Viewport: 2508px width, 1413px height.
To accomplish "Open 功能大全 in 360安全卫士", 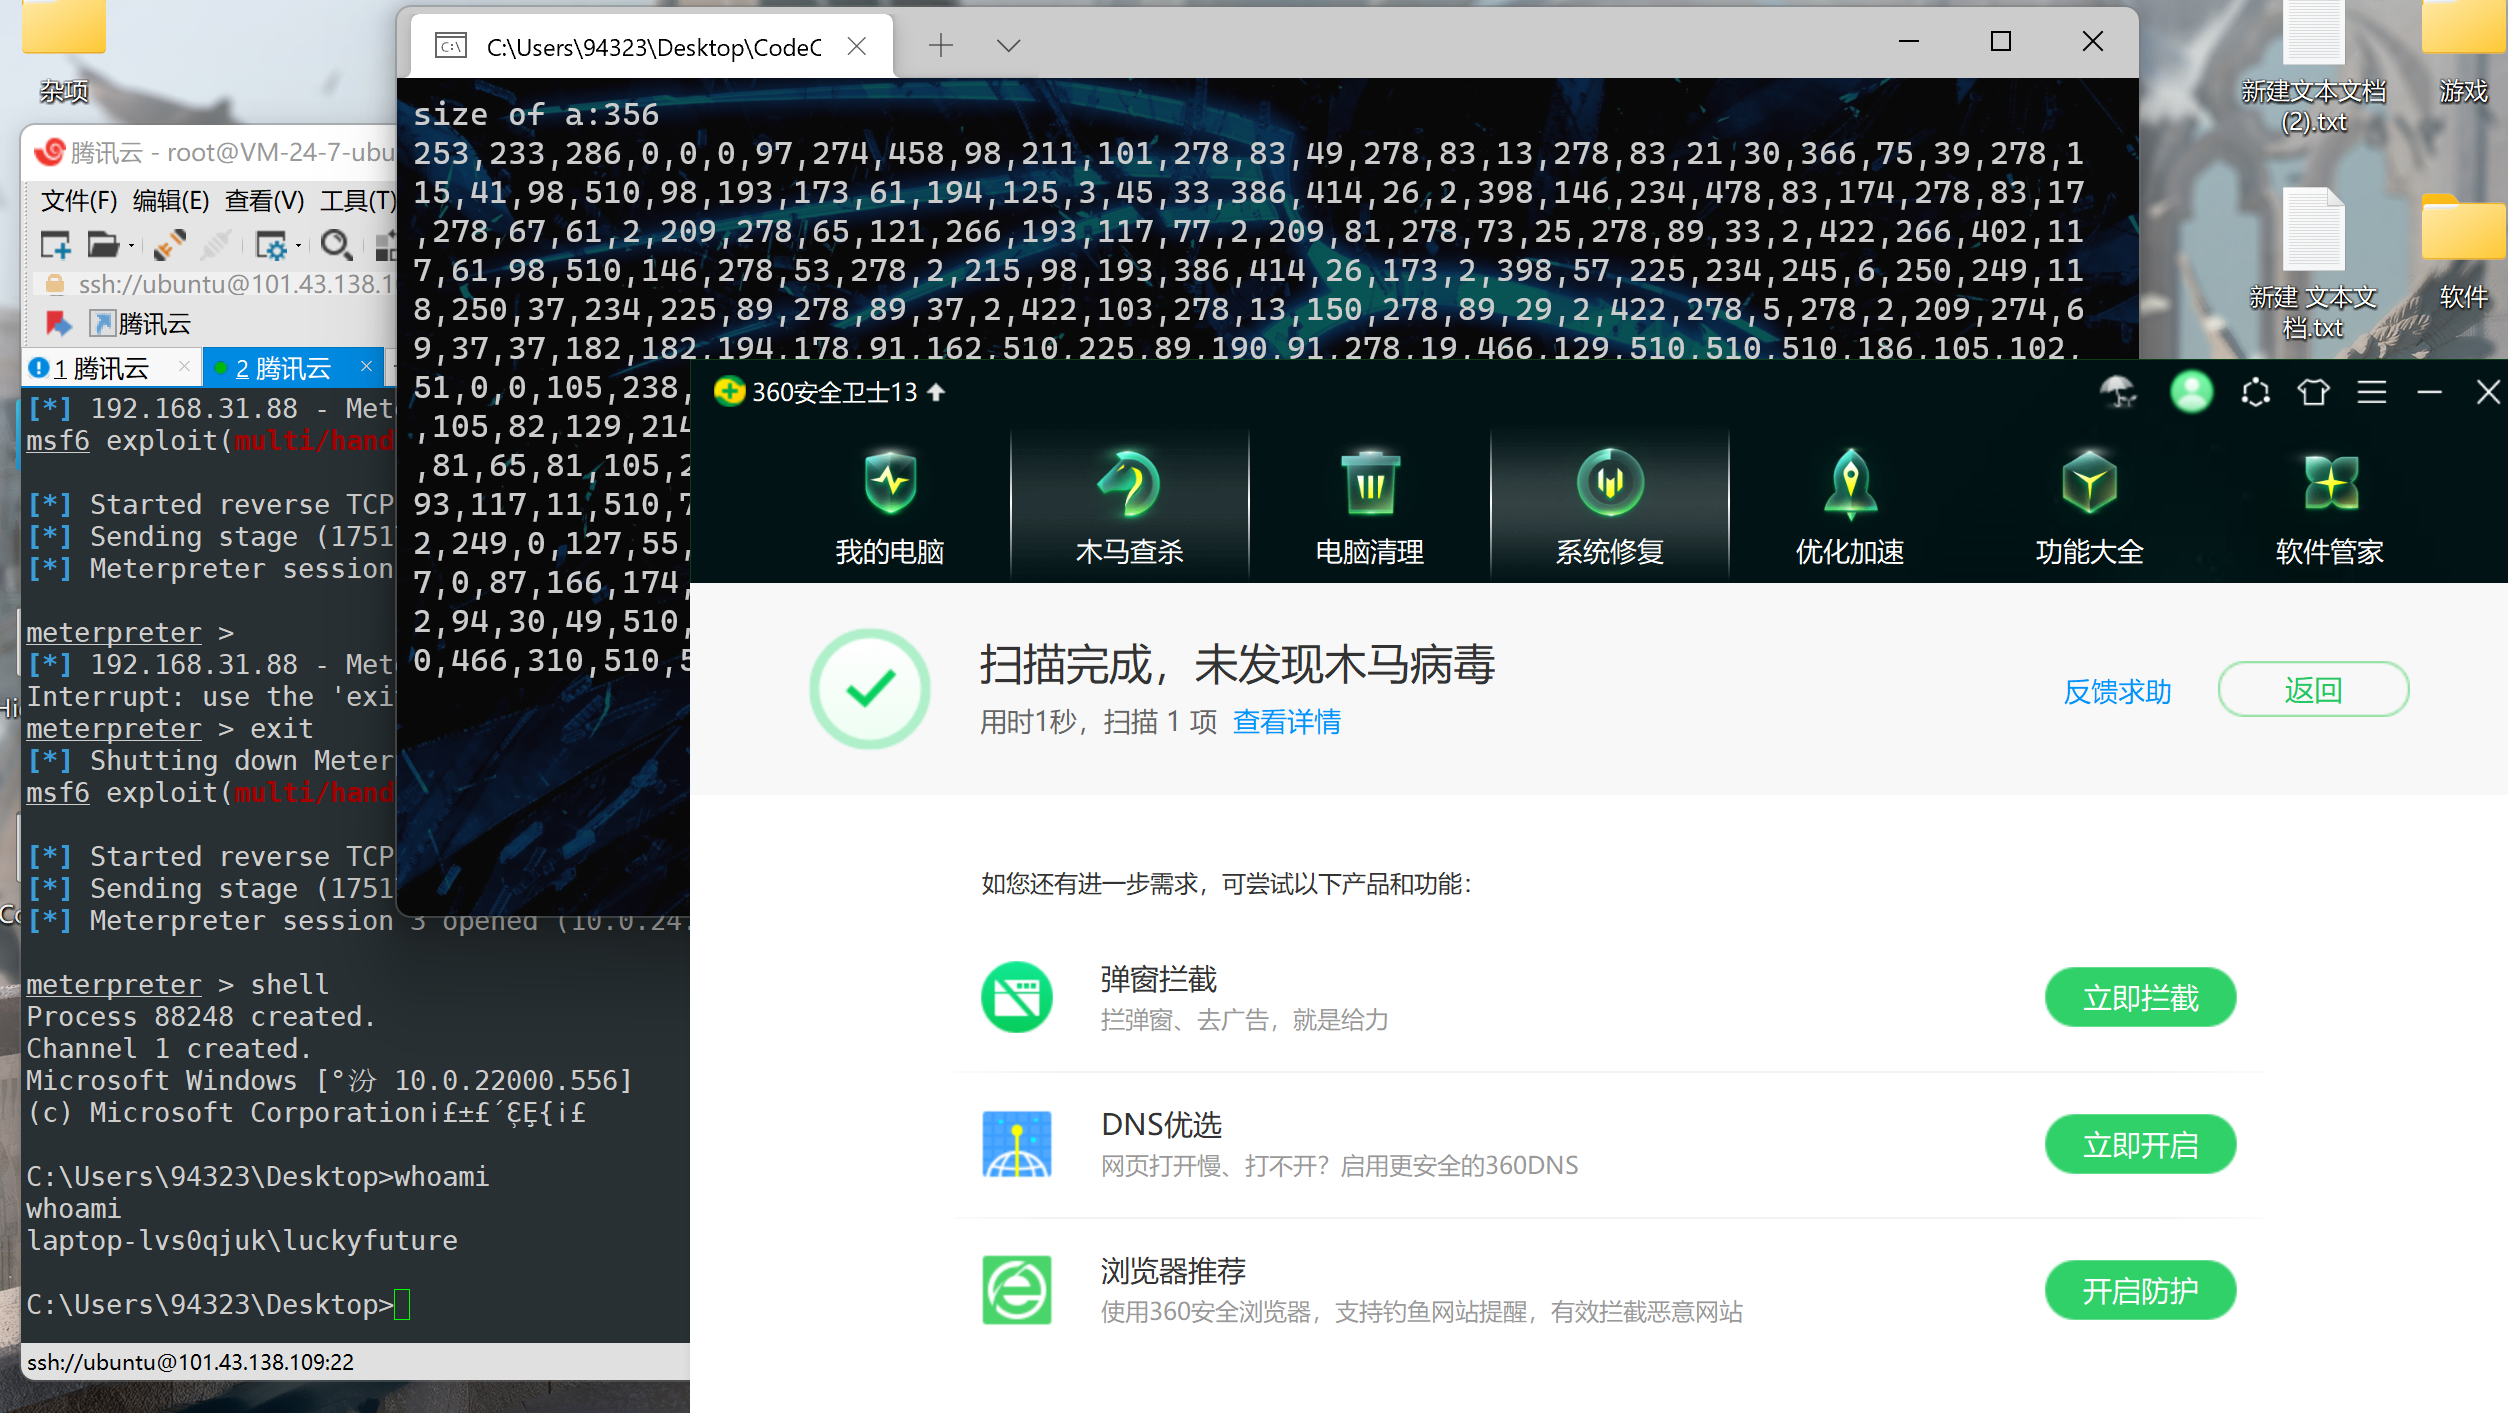I will coord(2088,505).
